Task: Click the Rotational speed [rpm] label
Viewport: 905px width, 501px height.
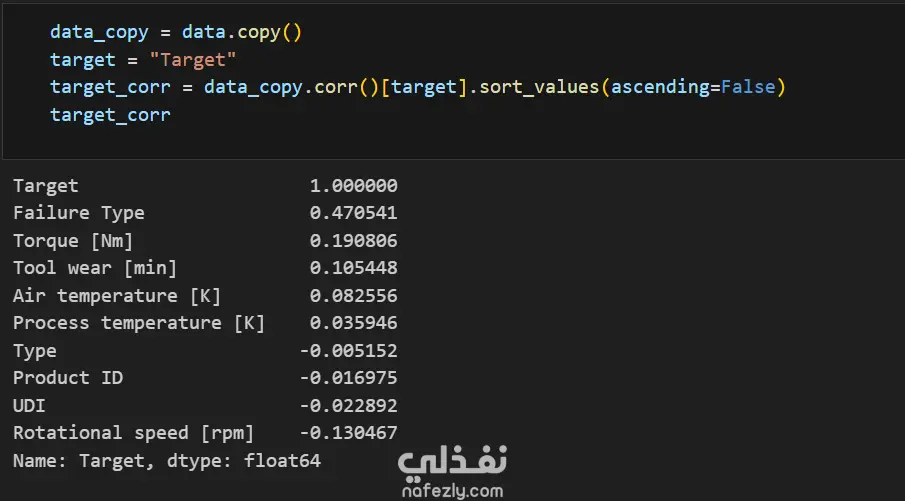Action: [x=133, y=433]
